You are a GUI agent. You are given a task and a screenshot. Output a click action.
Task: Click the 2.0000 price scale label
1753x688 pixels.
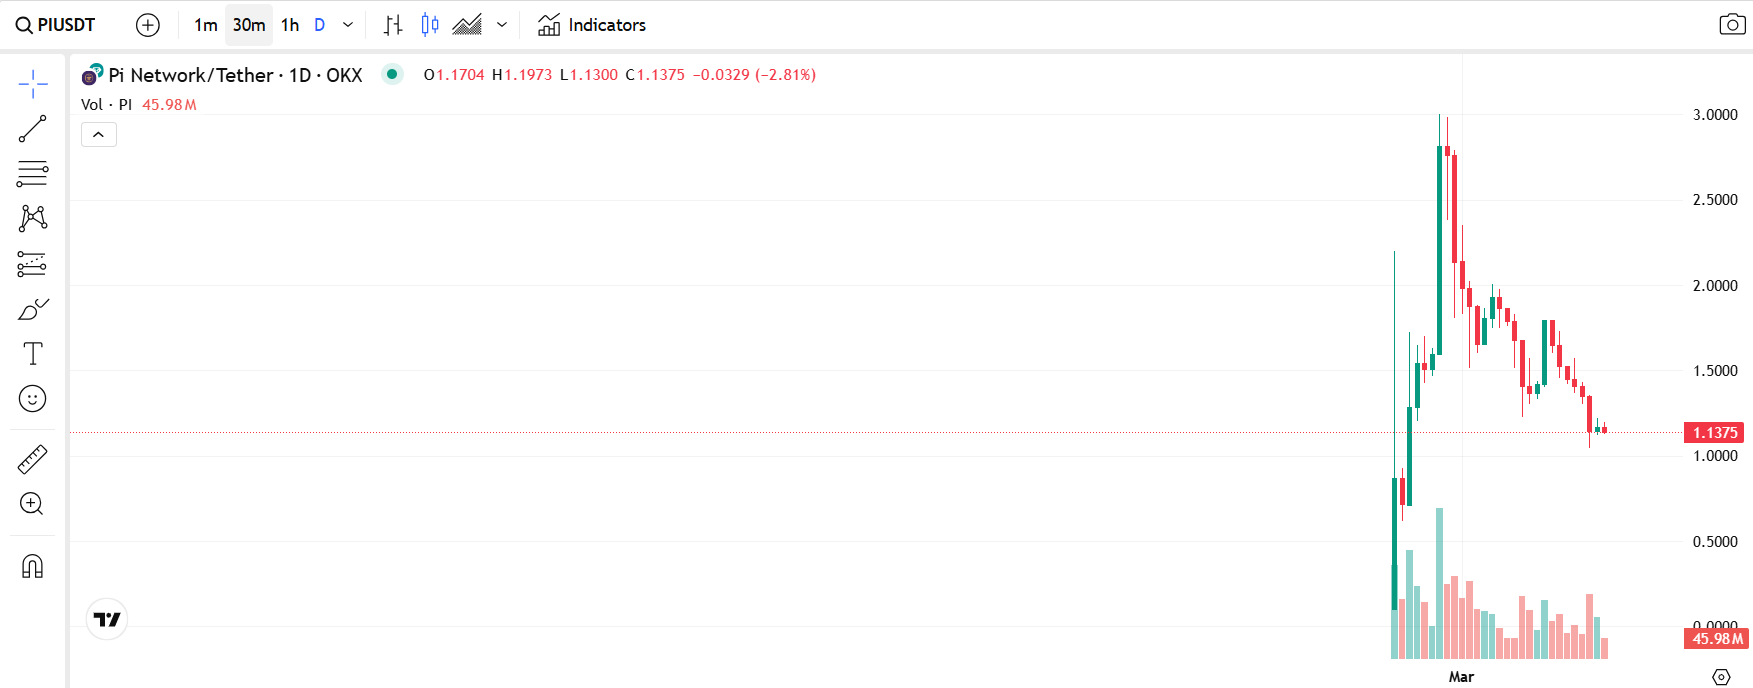pos(1715,286)
